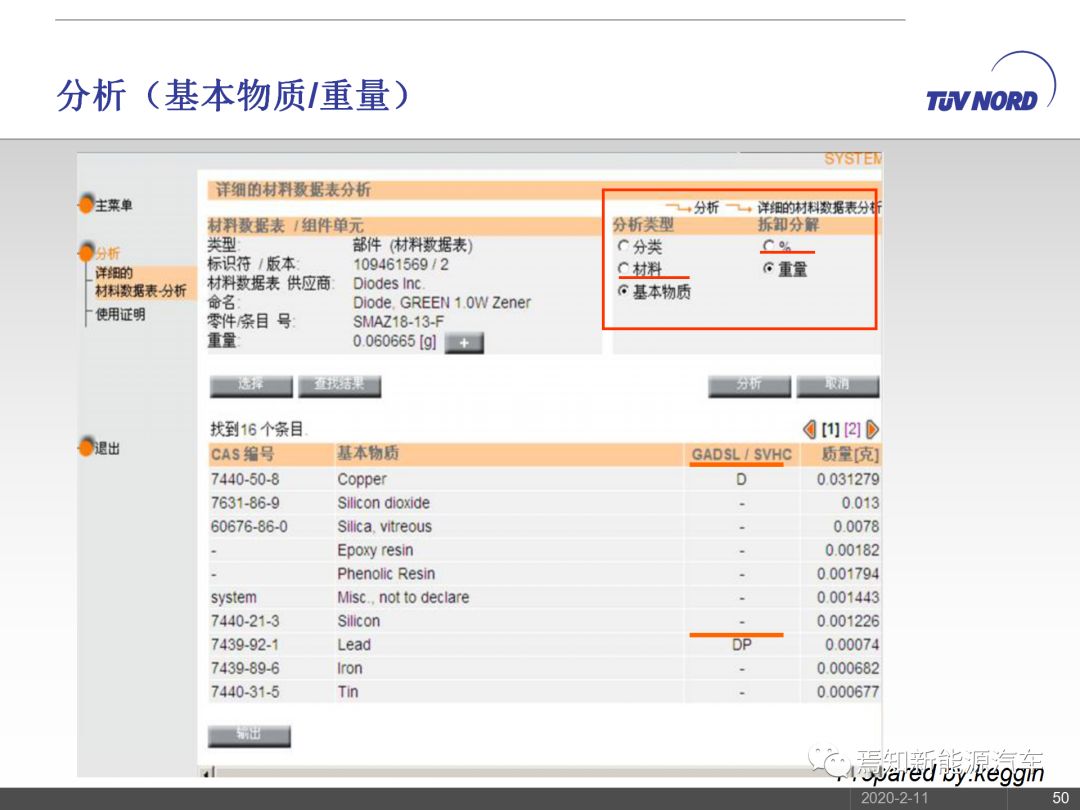Jump to results page [2]
1080x810 pixels.
tap(852, 429)
